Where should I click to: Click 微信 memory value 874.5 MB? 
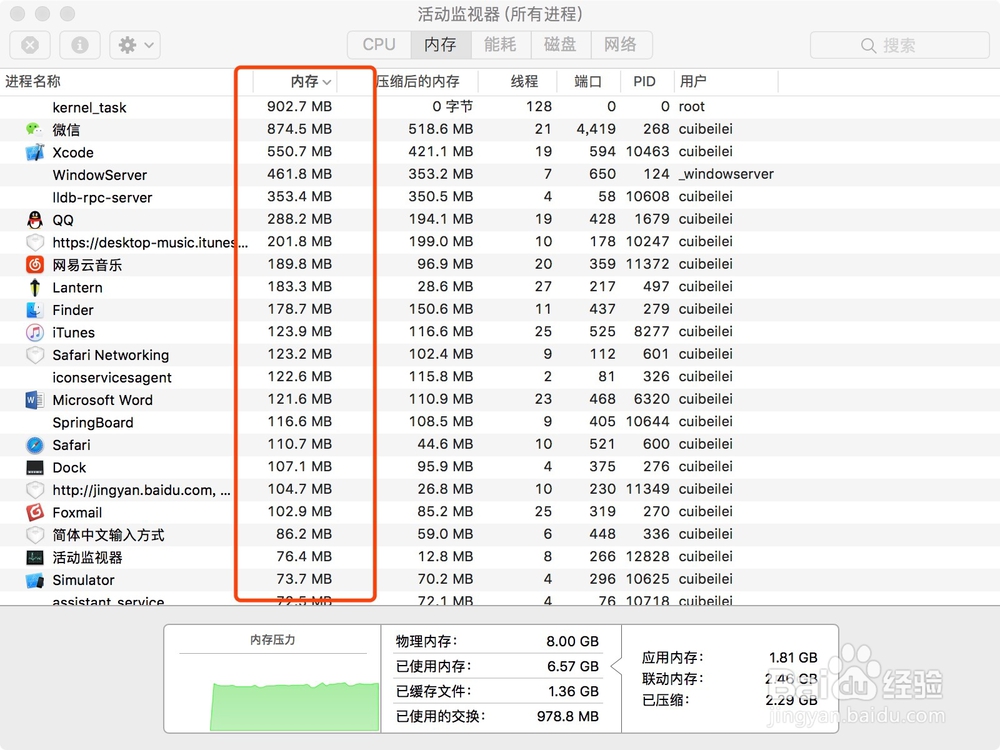click(299, 129)
